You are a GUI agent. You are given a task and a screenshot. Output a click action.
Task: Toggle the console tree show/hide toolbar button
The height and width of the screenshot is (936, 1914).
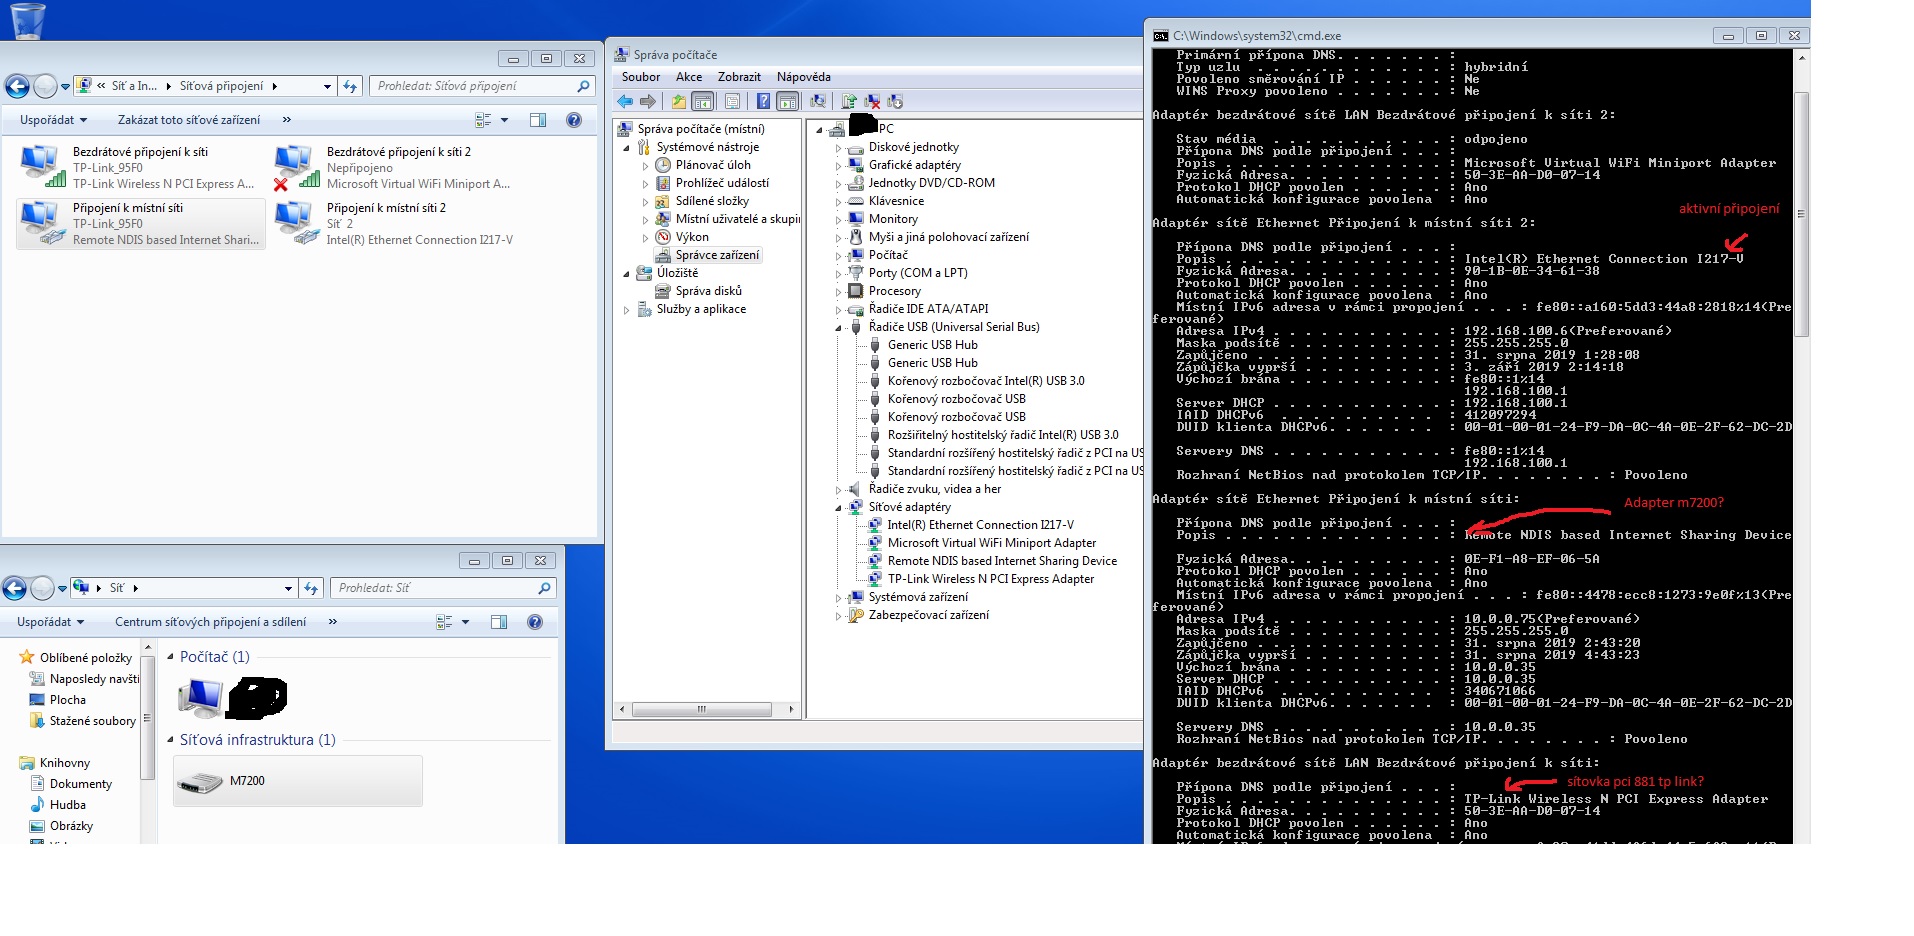(703, 101)
